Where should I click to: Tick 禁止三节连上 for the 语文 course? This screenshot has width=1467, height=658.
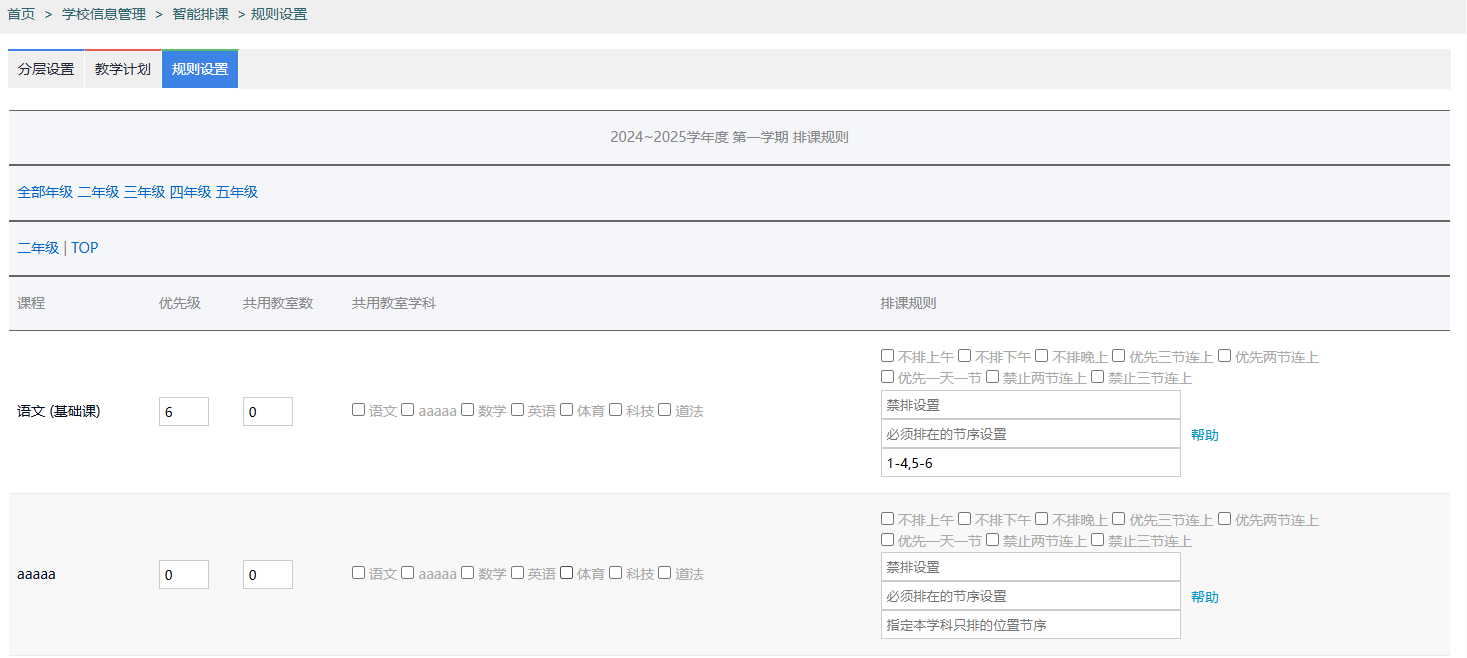click(x=1098, y=377)
